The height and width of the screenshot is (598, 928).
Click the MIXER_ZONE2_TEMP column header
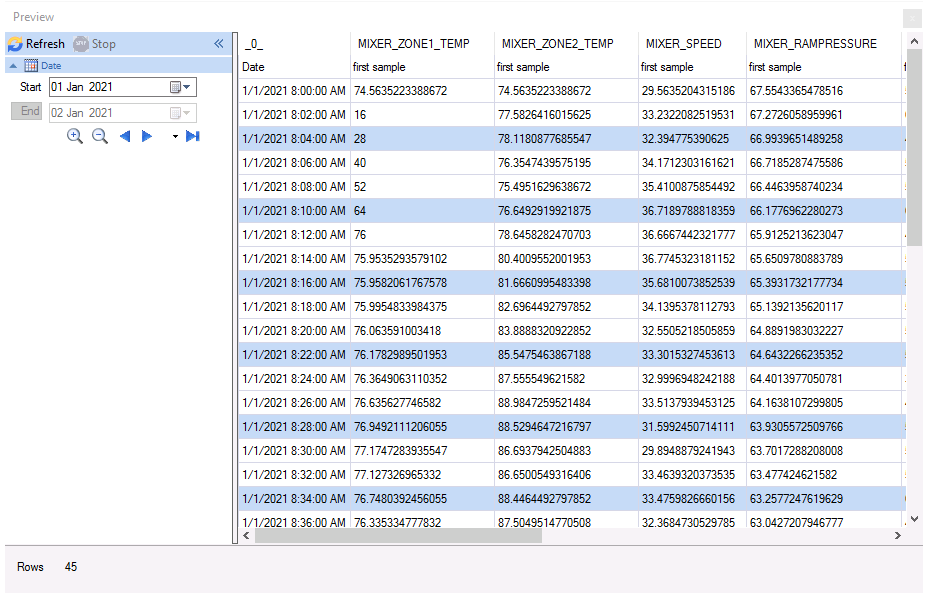click(558, 44)
